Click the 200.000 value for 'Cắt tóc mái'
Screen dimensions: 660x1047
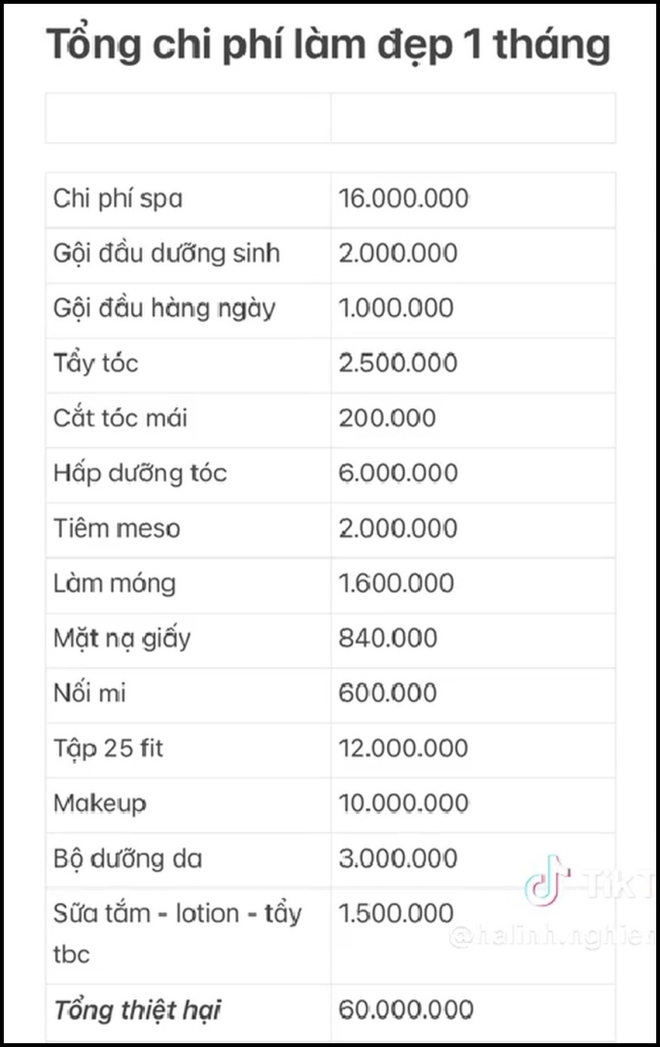click(x=387, y=418)
